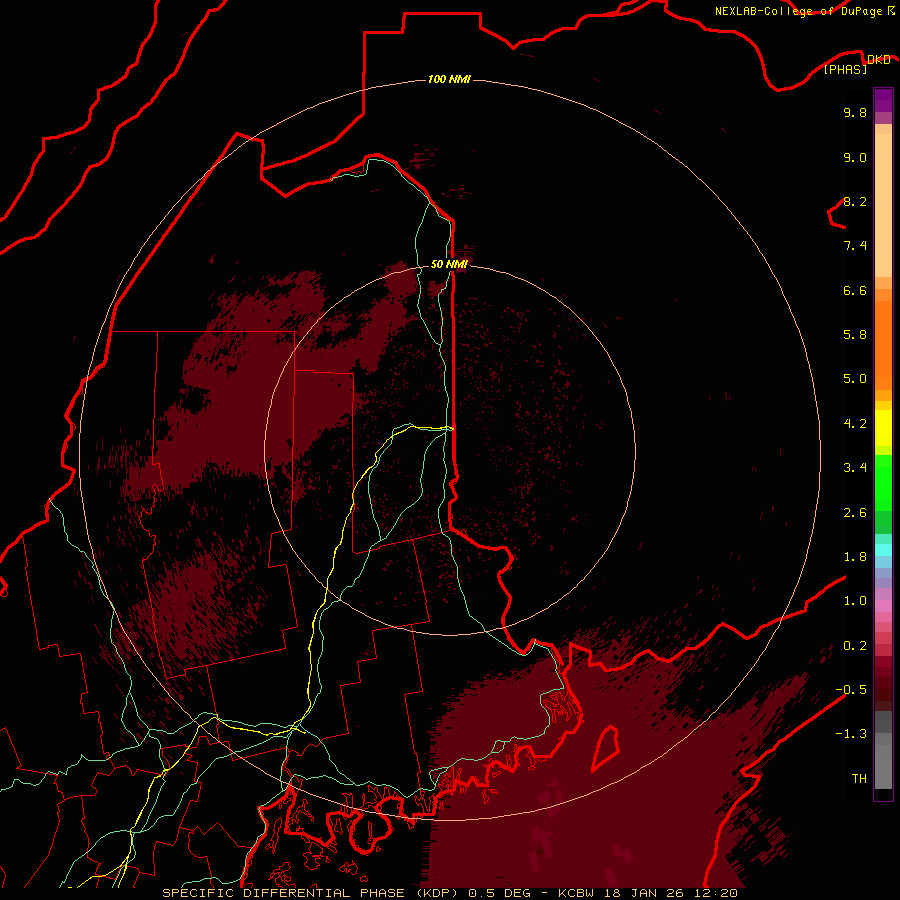This screenshot has width=900, height=900.
Task: Click the 5.8 legend value
Action: [855, 335]
